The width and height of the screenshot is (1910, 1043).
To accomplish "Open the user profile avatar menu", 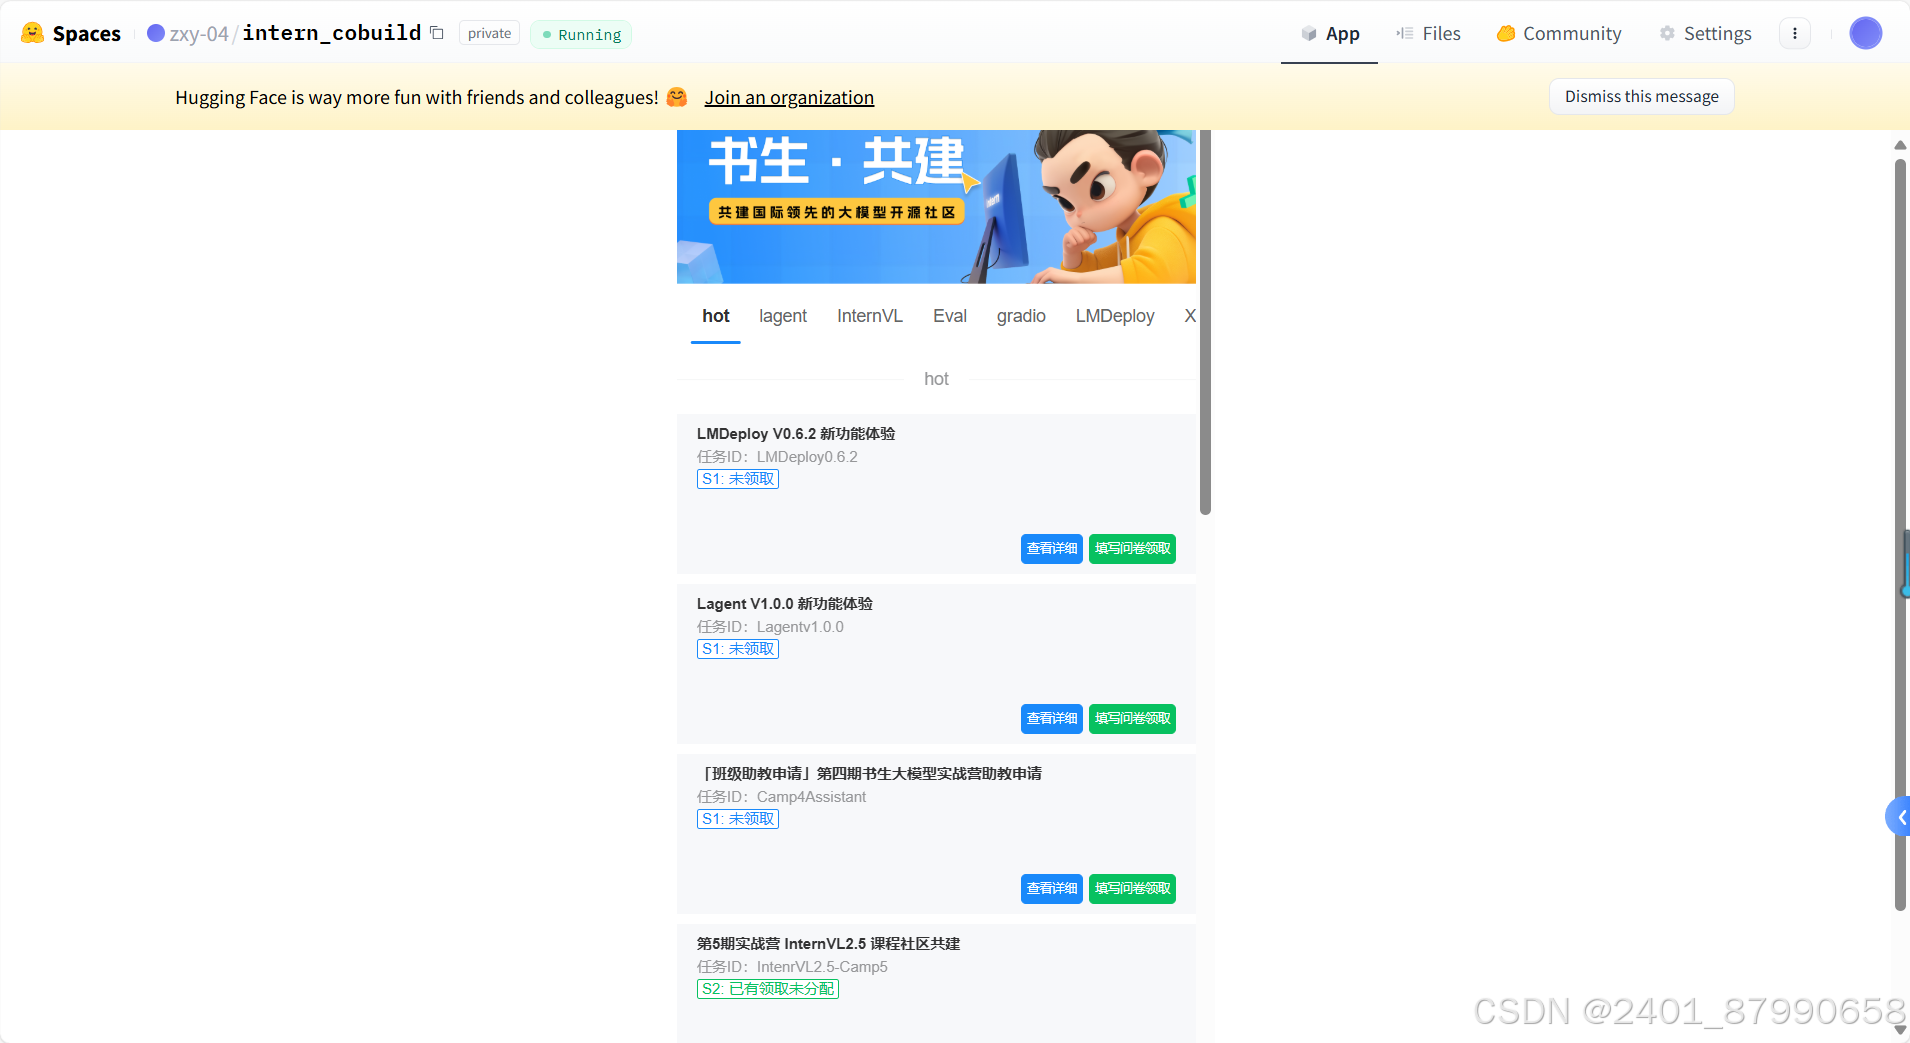I will (1865, 33).
